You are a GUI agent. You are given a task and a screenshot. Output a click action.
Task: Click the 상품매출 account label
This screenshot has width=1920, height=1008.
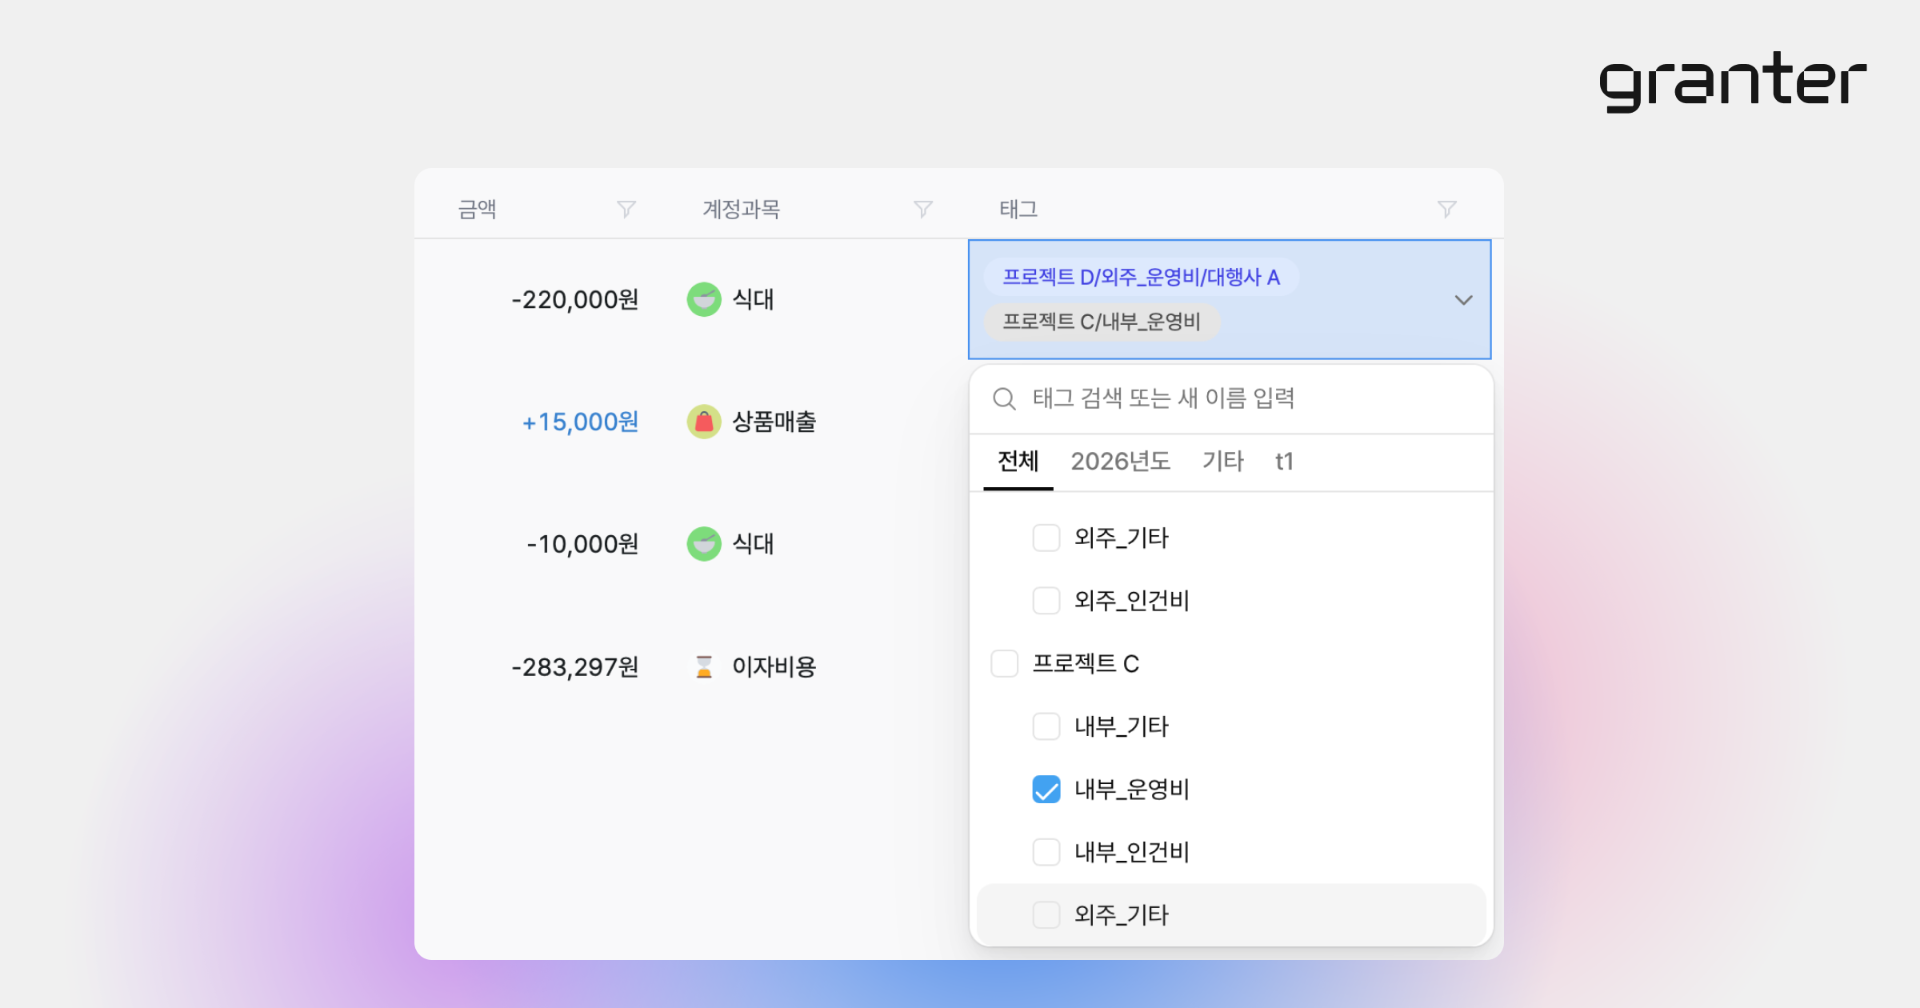(x=774, y=422)
